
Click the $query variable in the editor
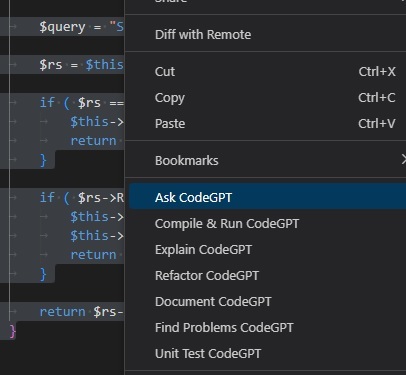pyautogui.click(x=62, y=27)
